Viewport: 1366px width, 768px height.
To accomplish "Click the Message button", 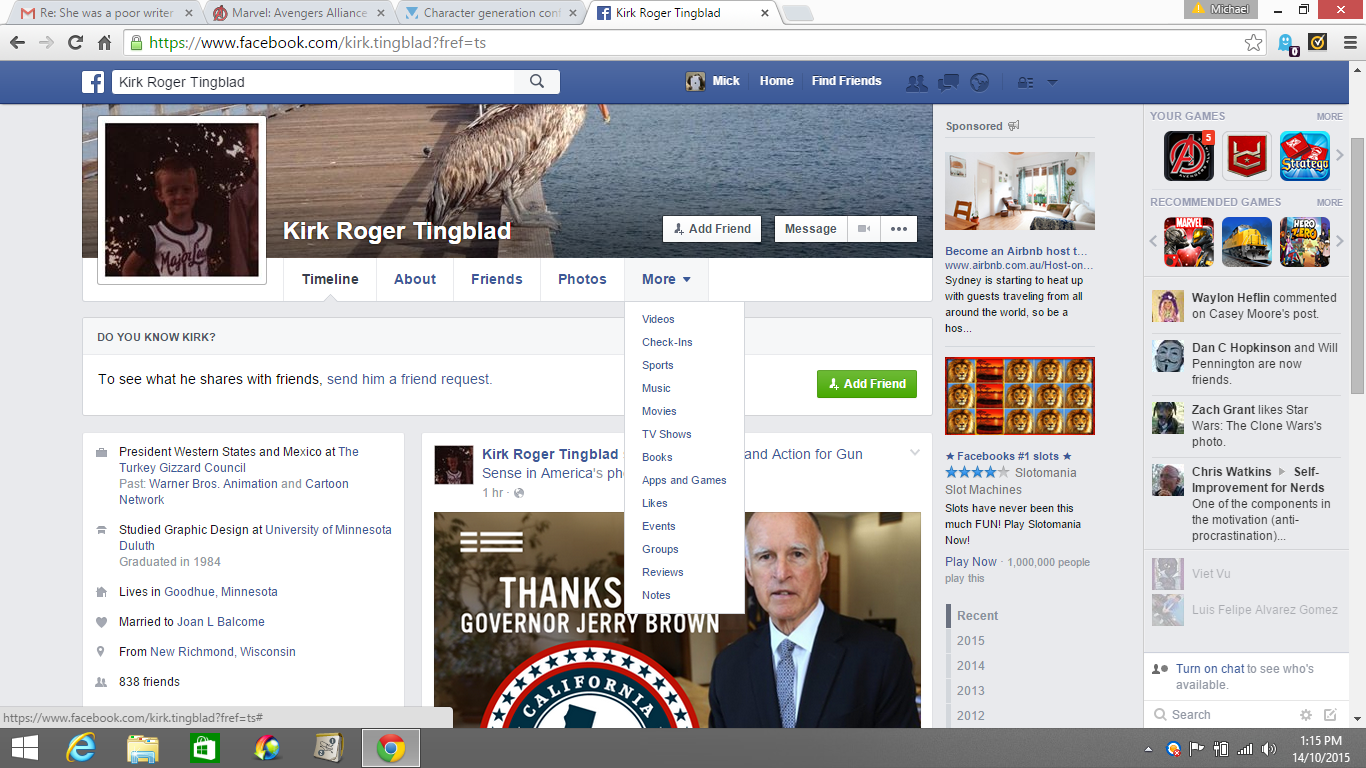I will pyautogui.click(x=811, y=229).
